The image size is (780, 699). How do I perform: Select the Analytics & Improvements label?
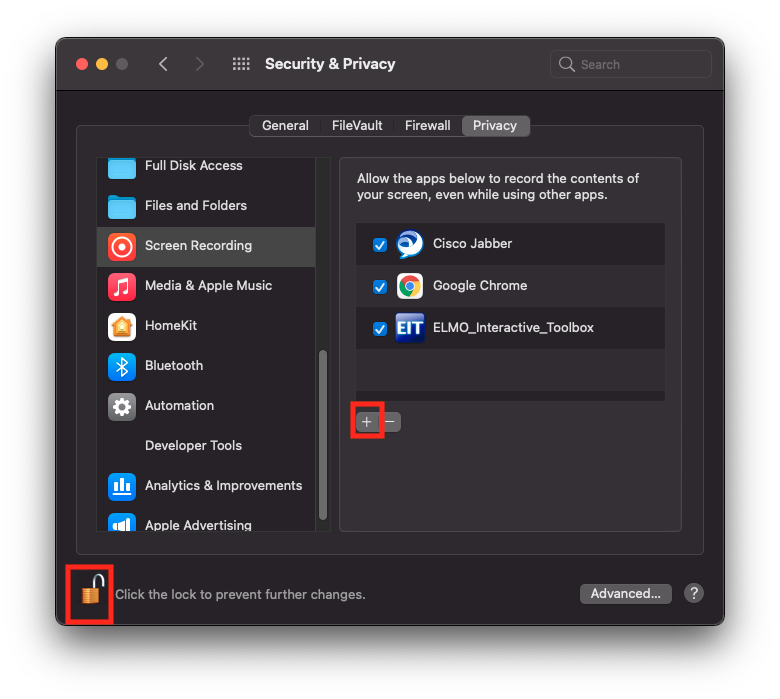click(x=223, y=486)
